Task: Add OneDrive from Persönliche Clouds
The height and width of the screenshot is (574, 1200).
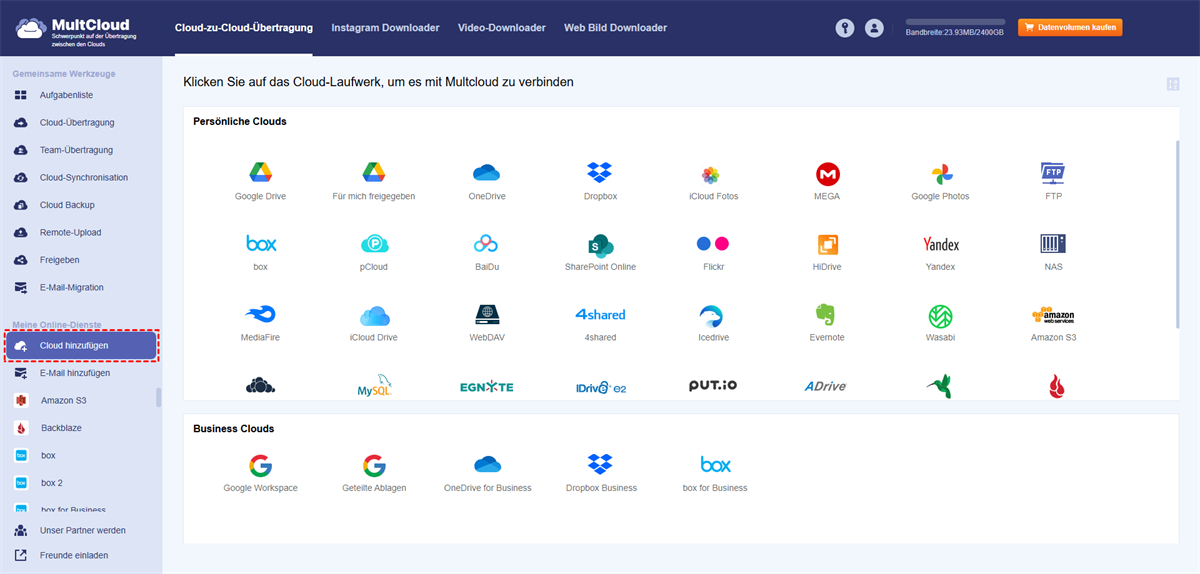Action: coord(487,173)
